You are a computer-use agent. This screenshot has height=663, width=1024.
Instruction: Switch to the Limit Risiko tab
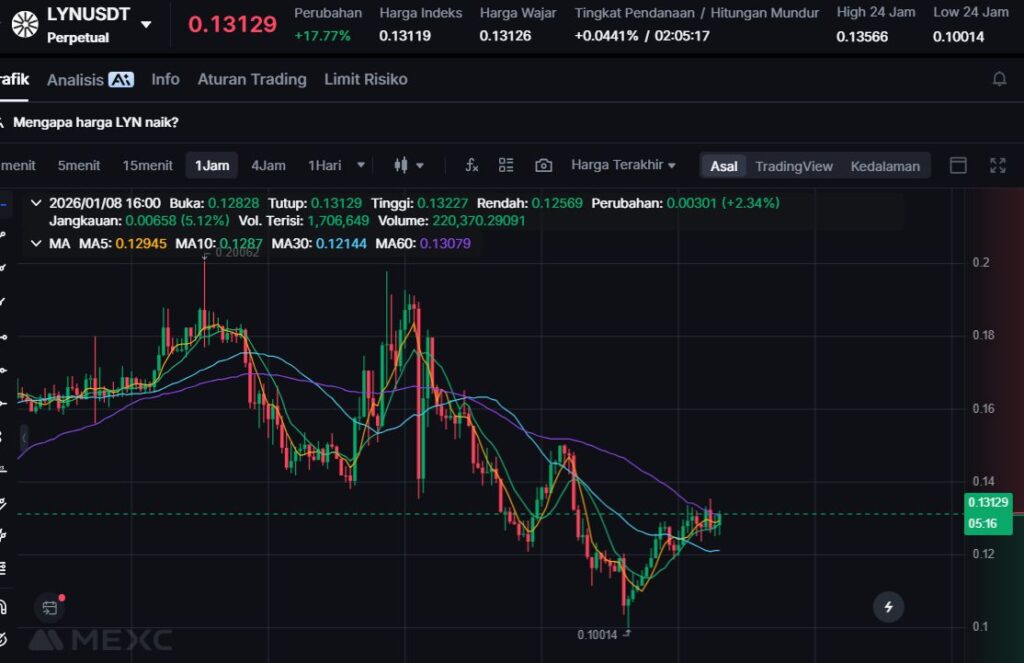365,79
